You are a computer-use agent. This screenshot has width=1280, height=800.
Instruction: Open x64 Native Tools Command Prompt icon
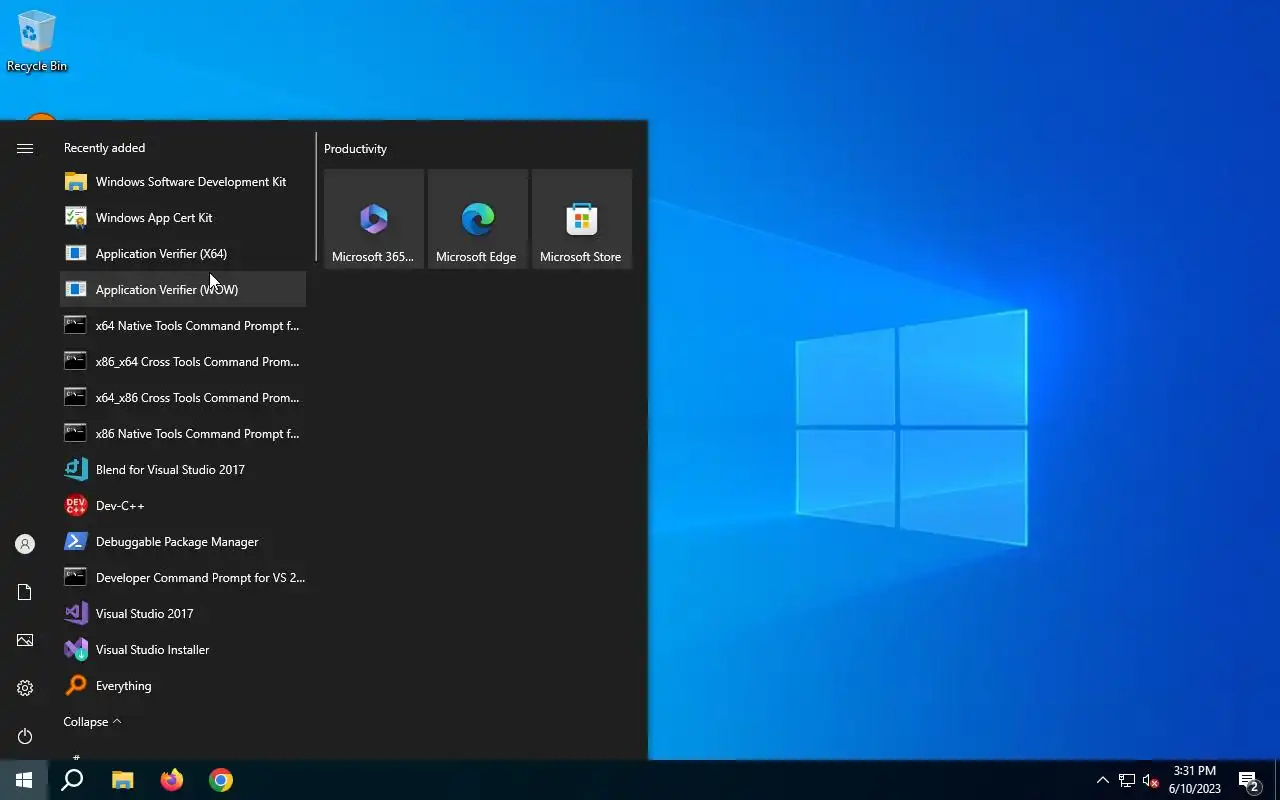[x=76, y=326]
